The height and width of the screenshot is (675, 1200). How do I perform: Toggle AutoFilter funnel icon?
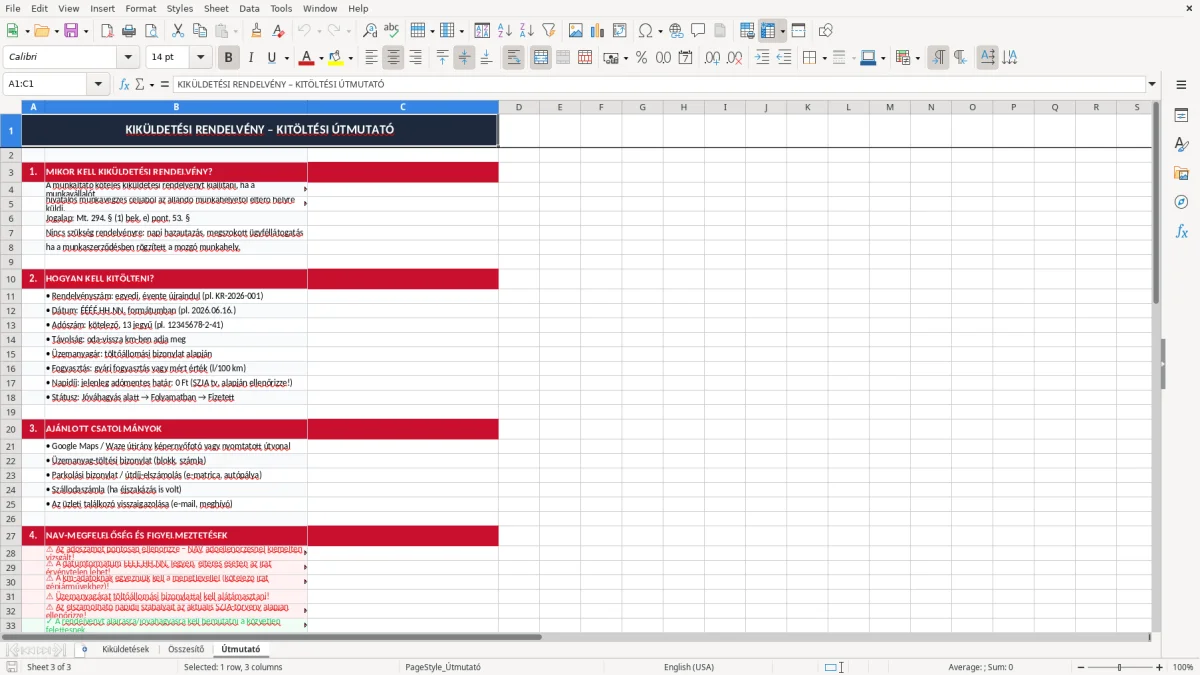[548, 31]
